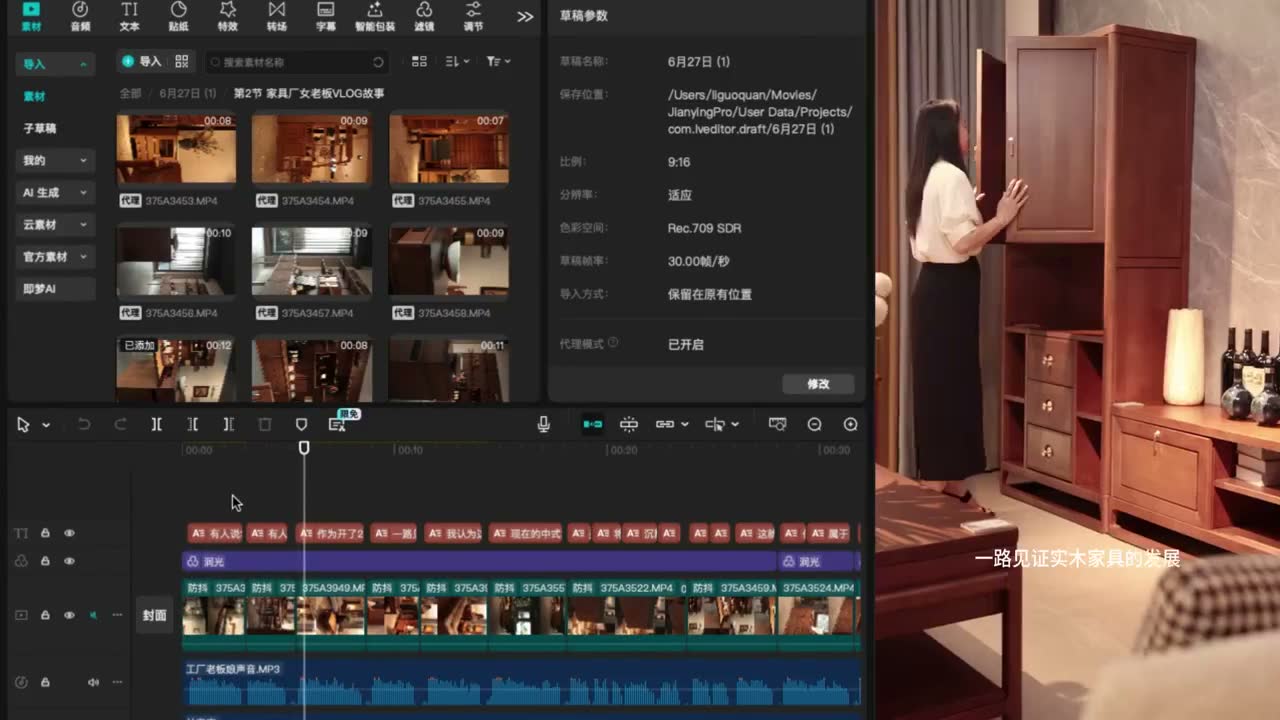The width and height of the screenshot is (1280, 720).
Task: Click the timeline zoom-to-fit icon
Action: click(777, 425)
